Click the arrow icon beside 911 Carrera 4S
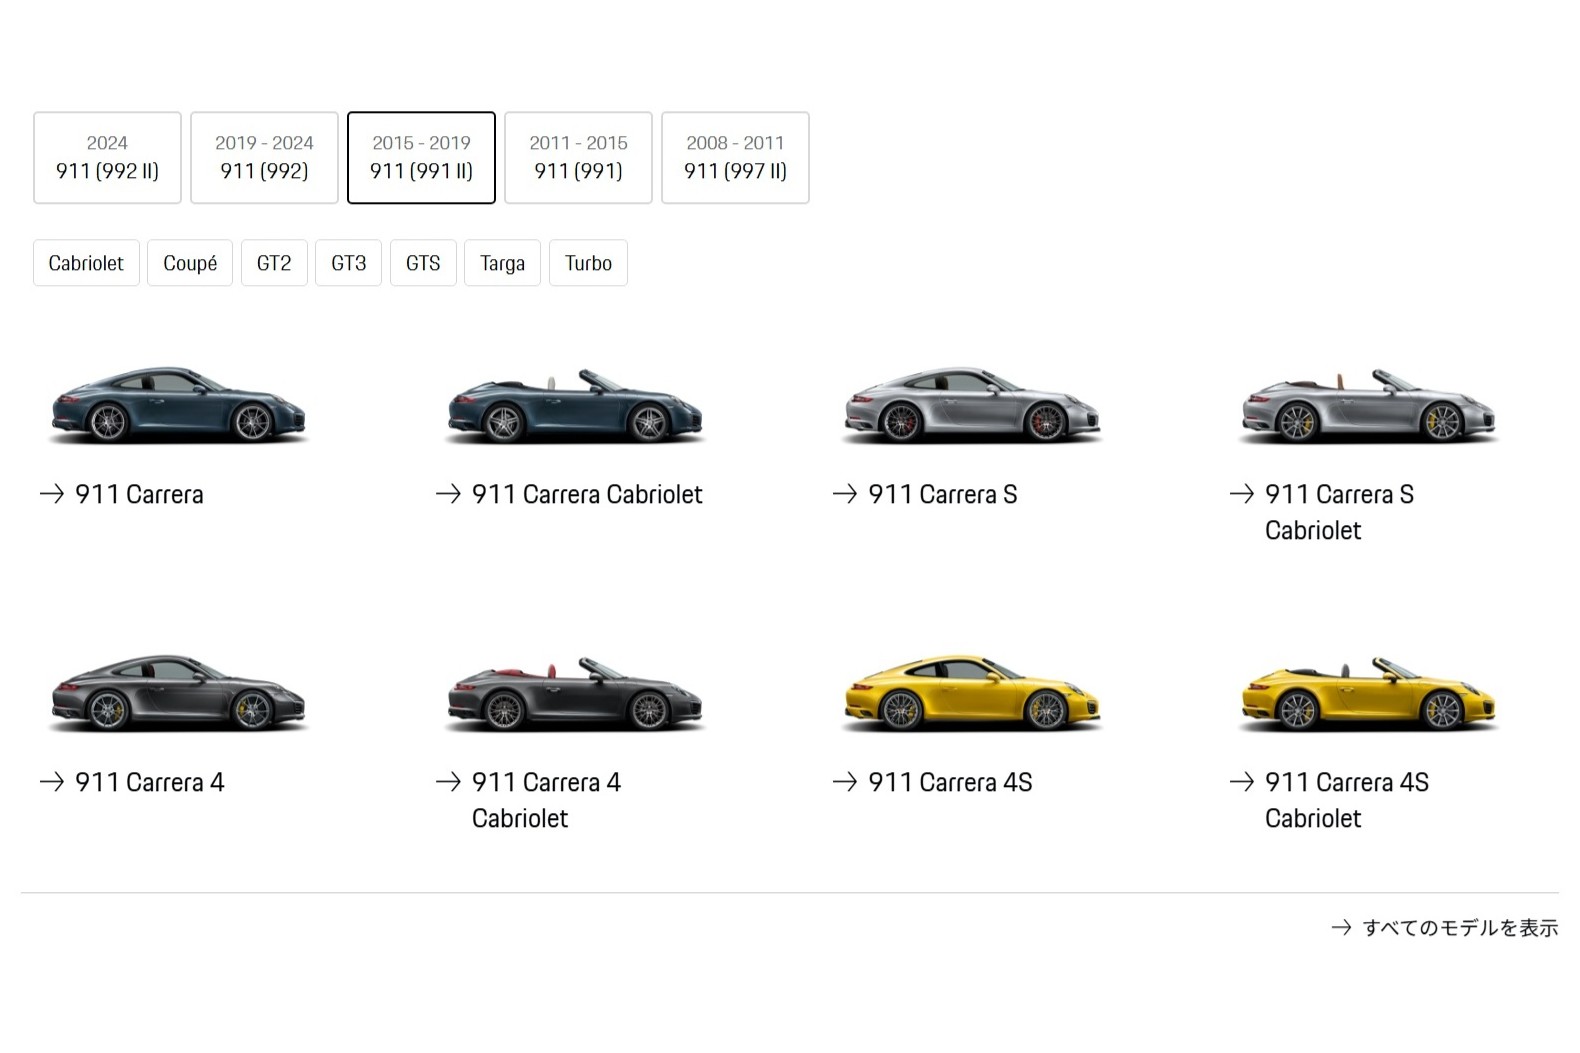The height and width of the screenshot is (1053, 1580). pos(845,781)
